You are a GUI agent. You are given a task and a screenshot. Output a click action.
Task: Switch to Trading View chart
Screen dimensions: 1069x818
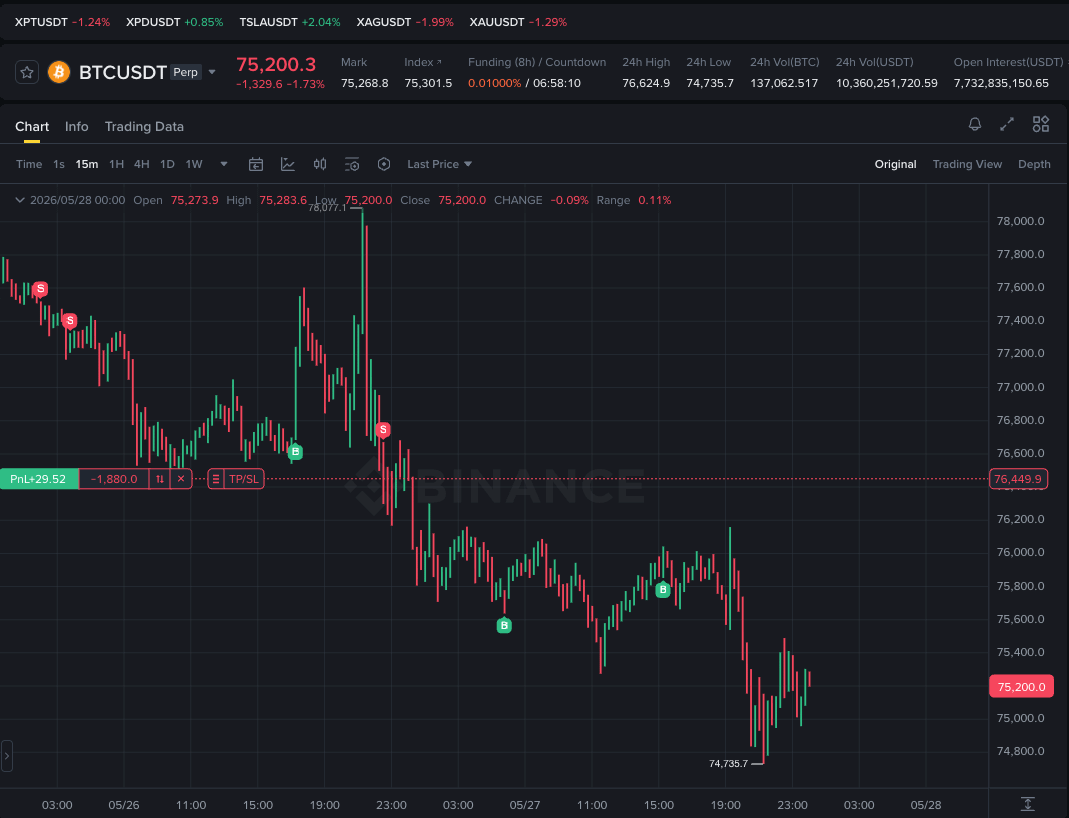967,164
